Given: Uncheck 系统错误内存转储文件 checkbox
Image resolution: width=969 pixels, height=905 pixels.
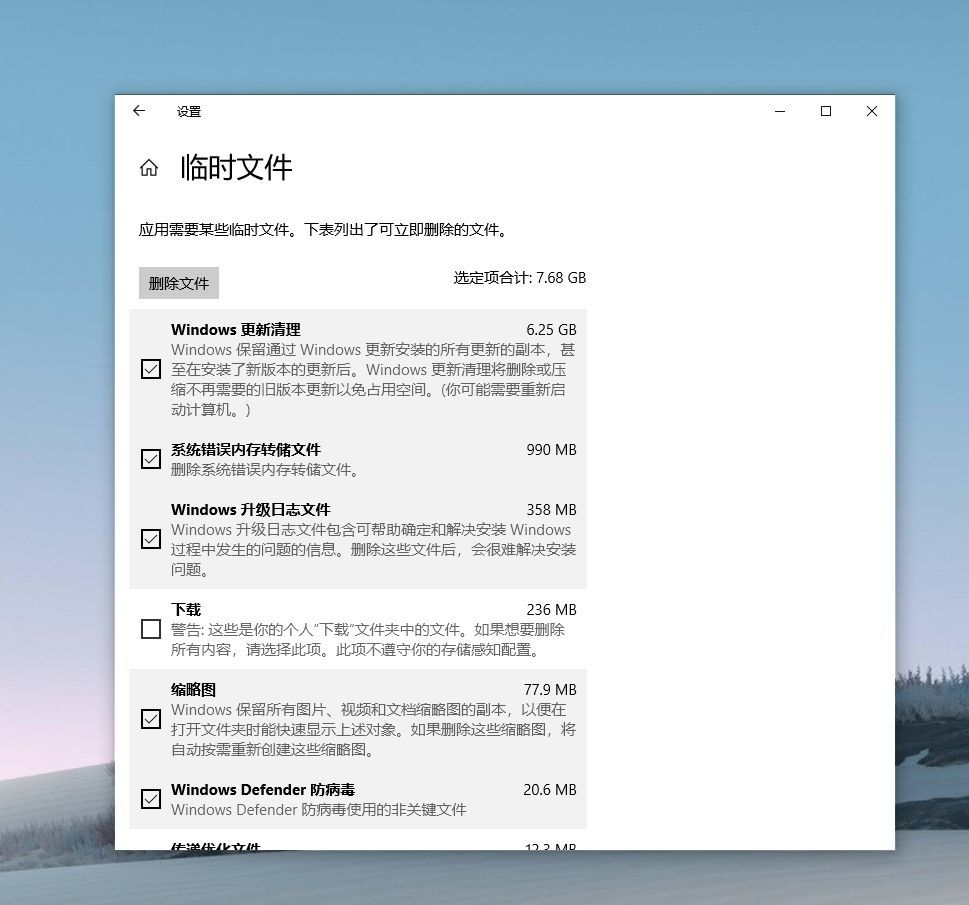Looking at the screenshot, I should click(x=151, y=459).
